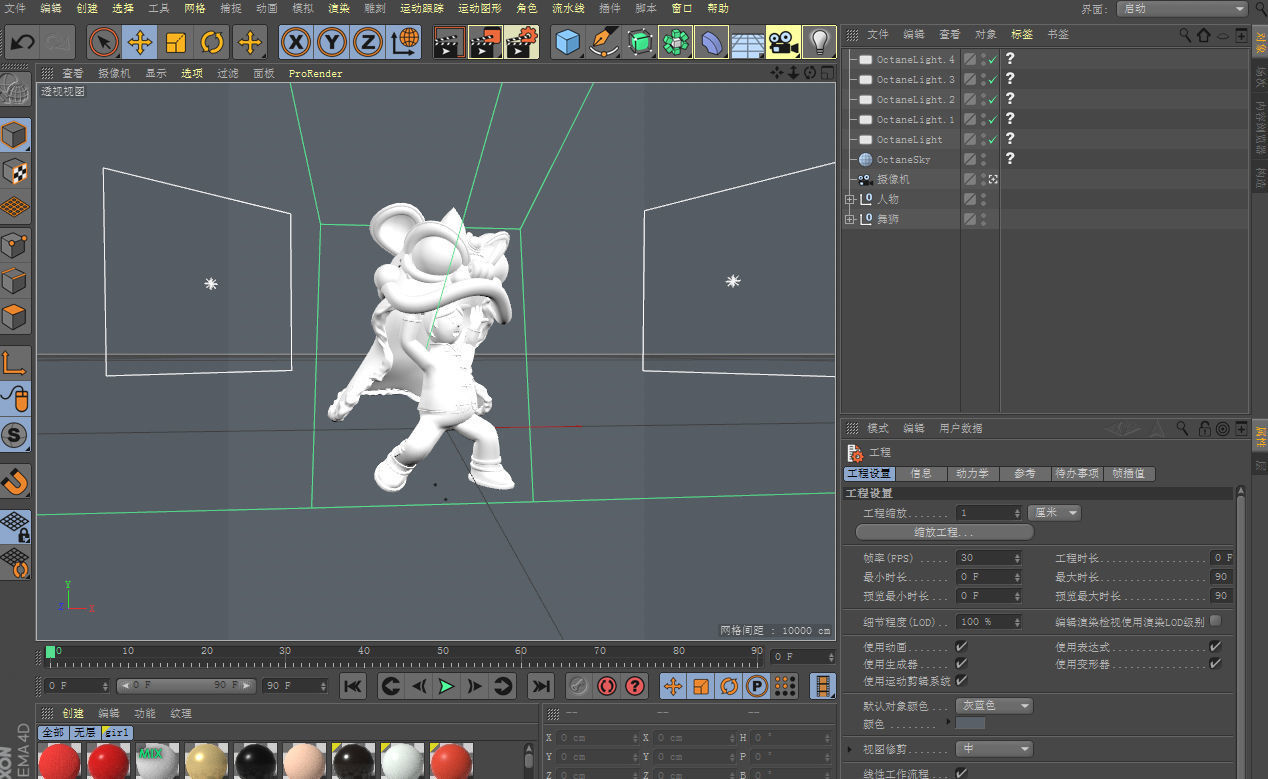Toggle Use Deformers checkbox

click(x=1215, y=663)
